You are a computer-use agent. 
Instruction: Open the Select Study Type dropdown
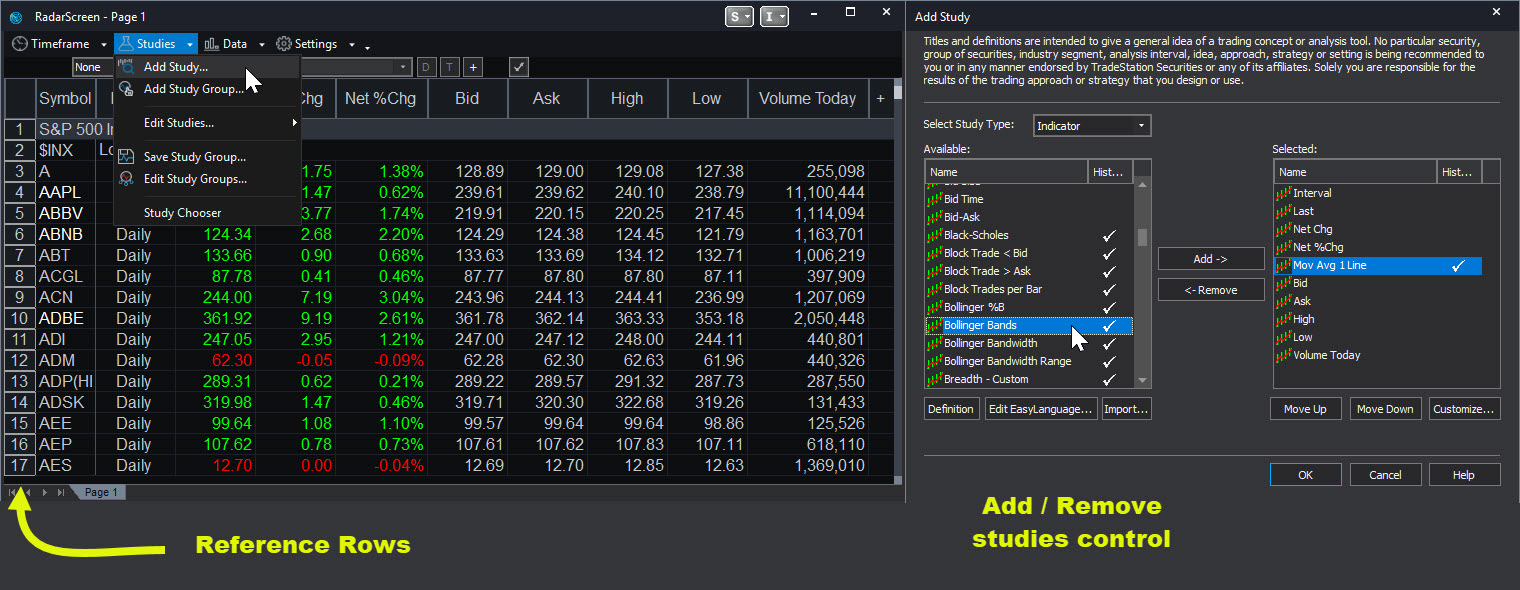click(1091, 126)
